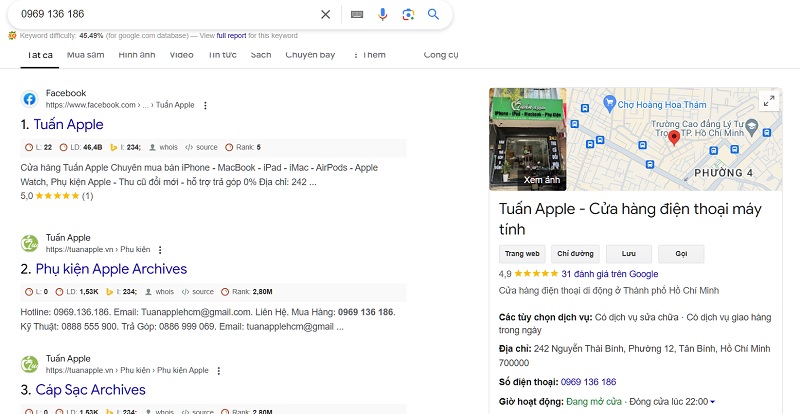Click the Facebook favicon in first result
The height and width of the screenshot is (414, 800).
click(x=30, y=99)
